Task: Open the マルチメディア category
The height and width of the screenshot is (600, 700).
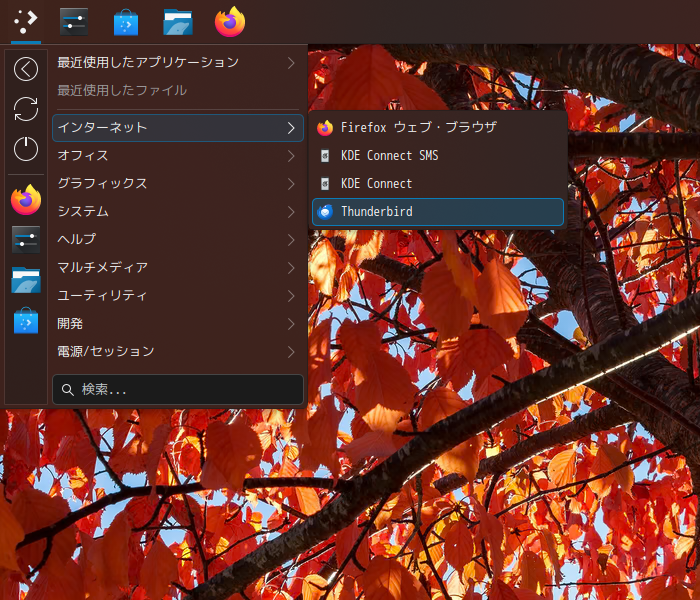Action: coord(178,267)
